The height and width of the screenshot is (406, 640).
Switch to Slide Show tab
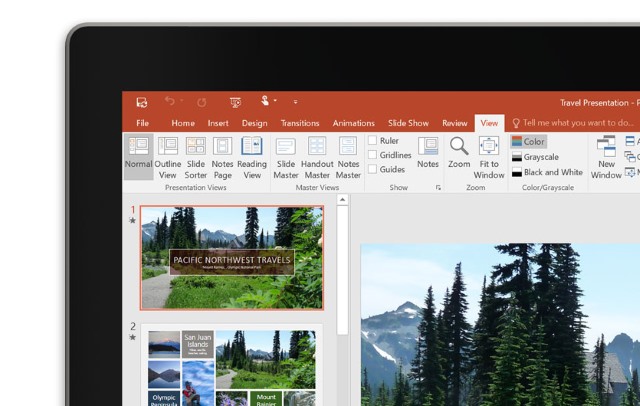click(408, 123)
